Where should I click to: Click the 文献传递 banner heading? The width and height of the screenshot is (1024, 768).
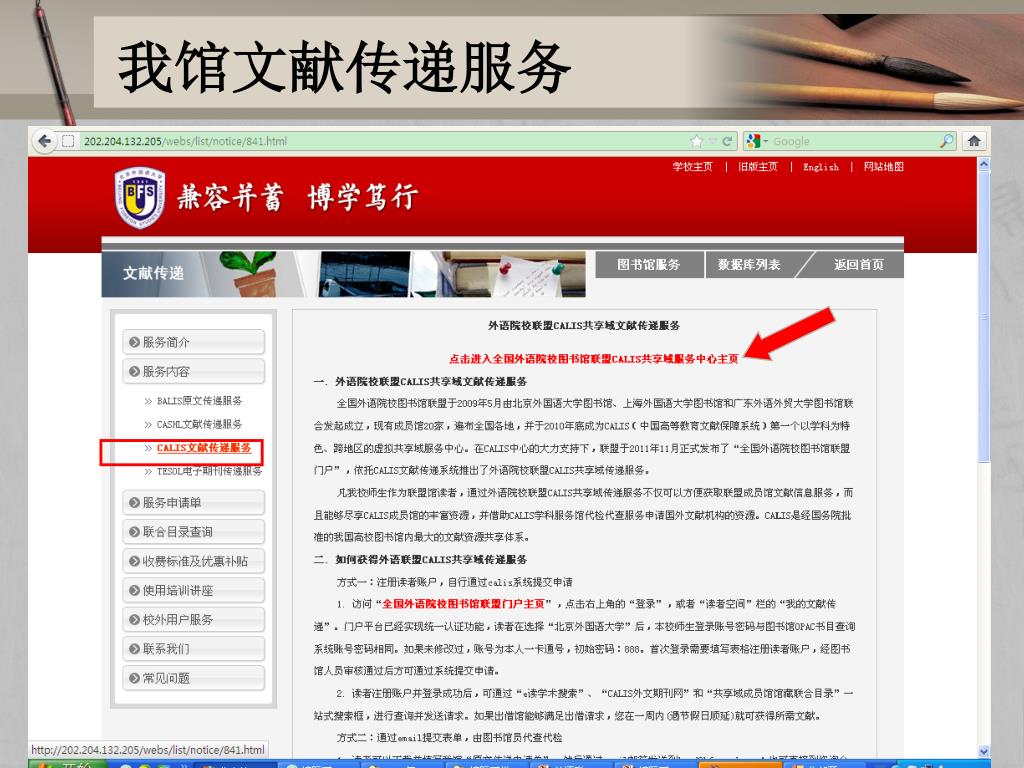(153, 273)
